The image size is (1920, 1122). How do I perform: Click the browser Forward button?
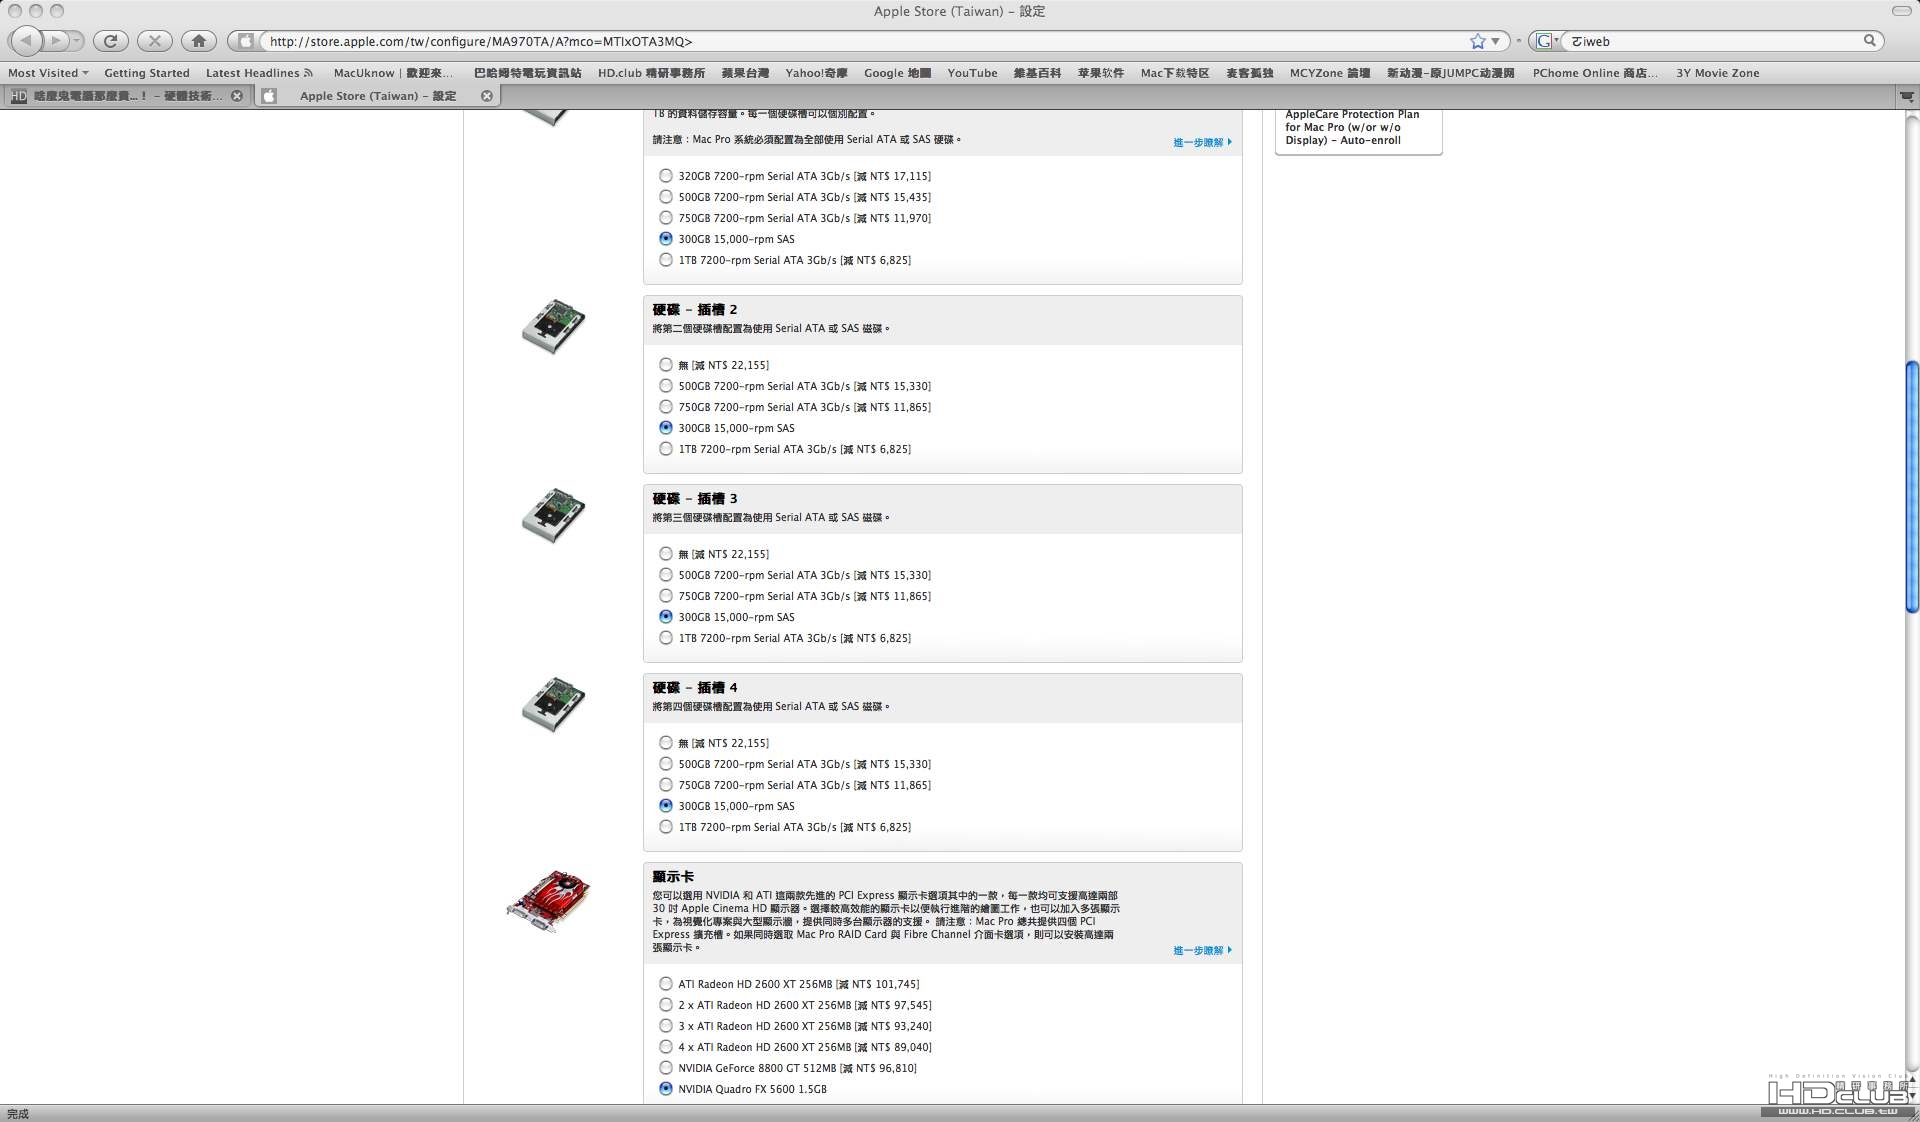point(56,41)
